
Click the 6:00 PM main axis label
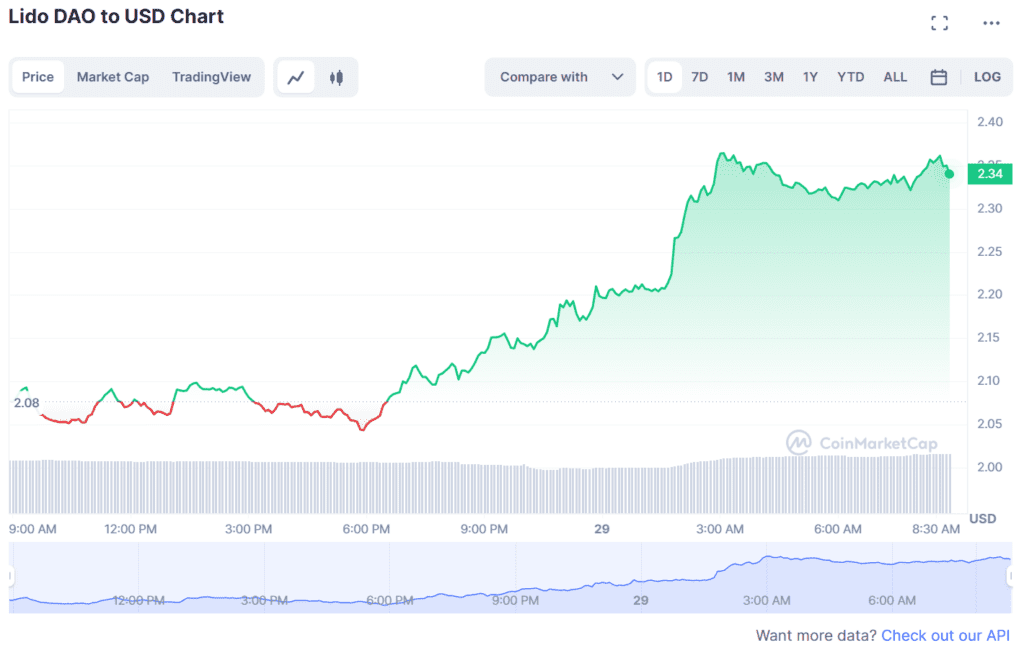[366, 529]
